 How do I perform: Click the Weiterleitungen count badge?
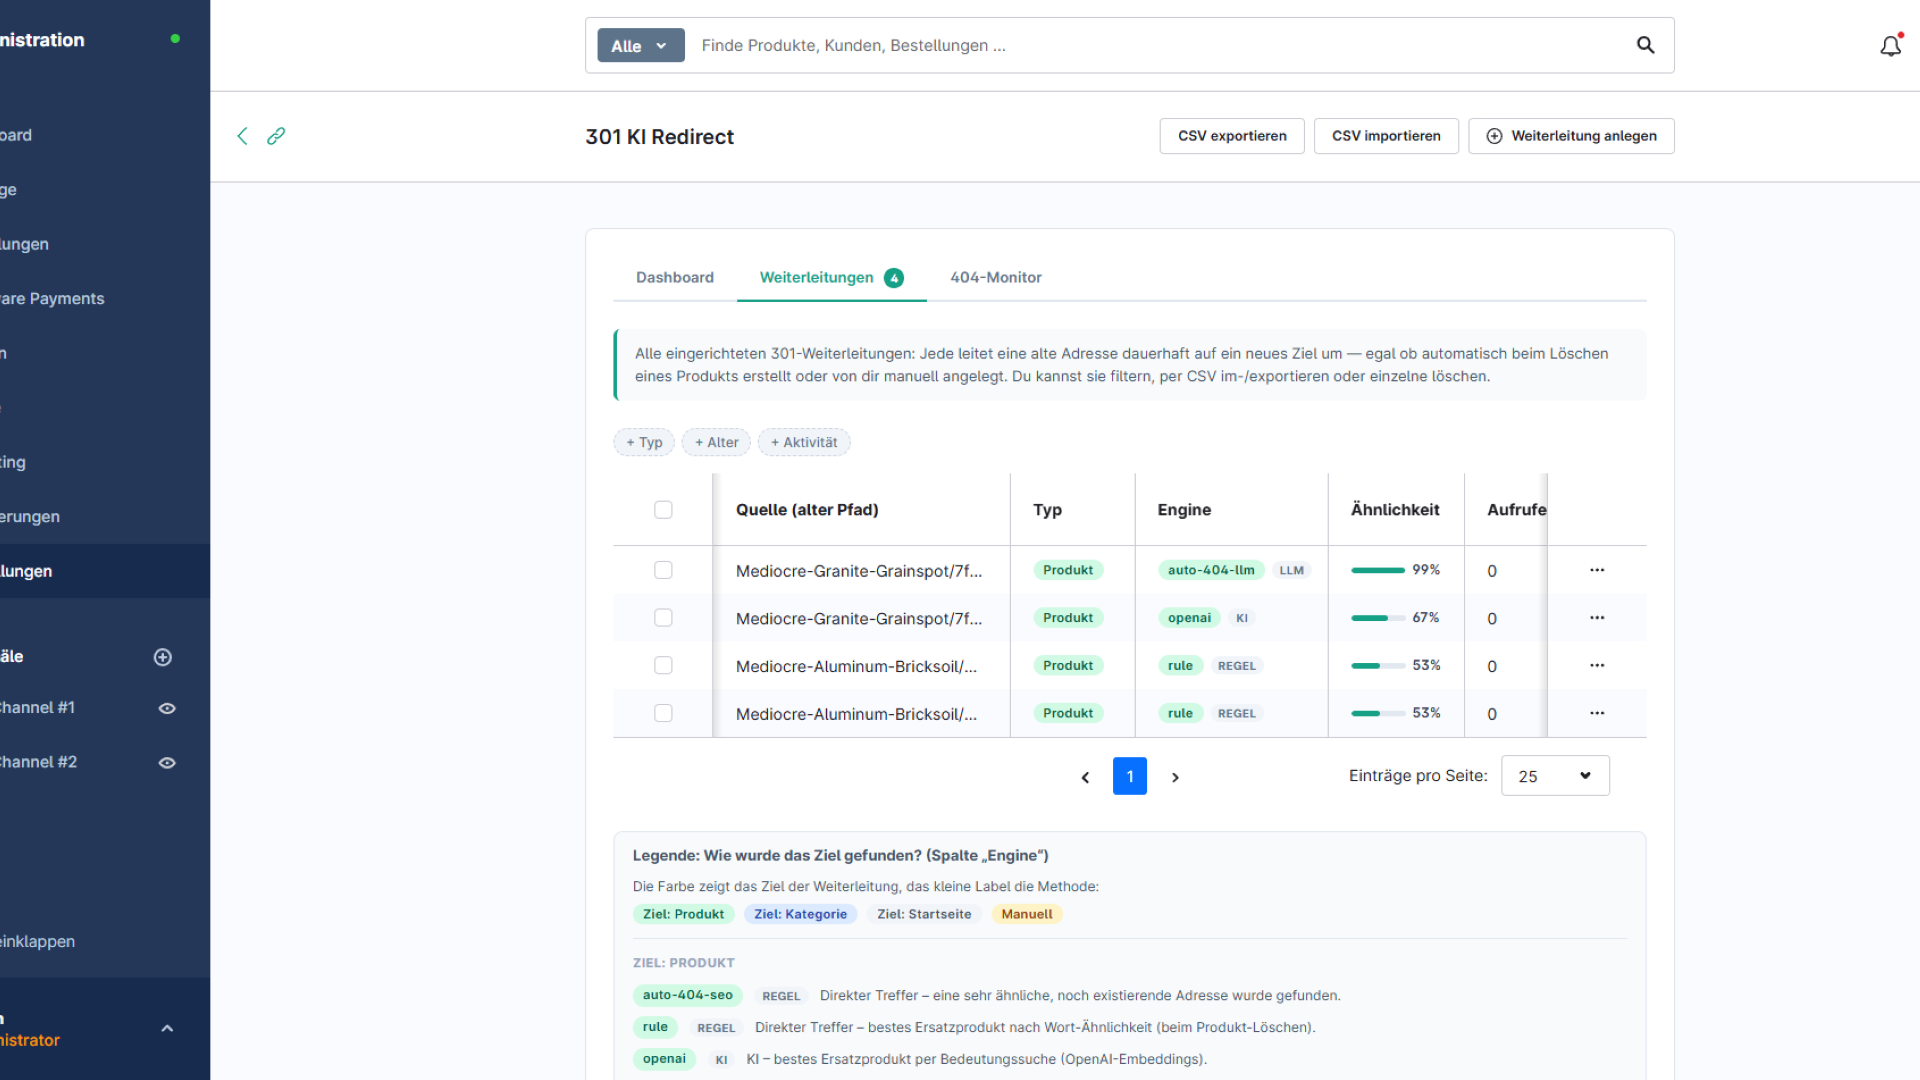(894, 278)
